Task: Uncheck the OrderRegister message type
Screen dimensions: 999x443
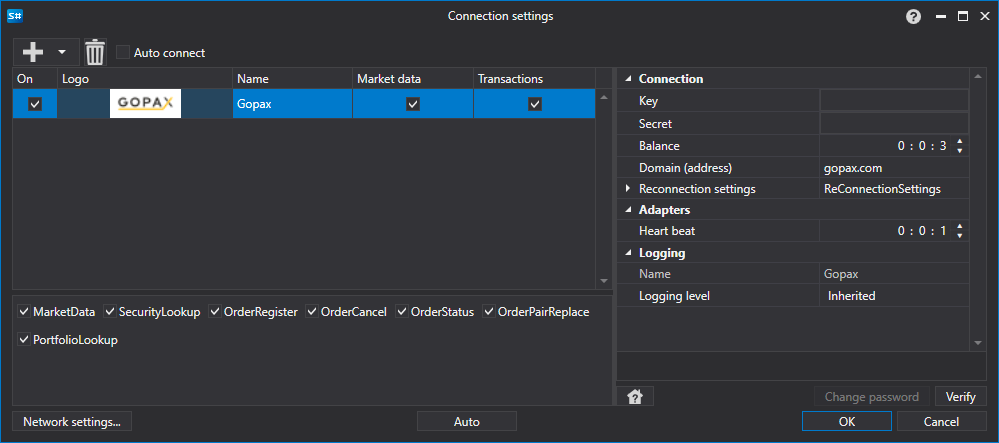Action: pos(215,312)
